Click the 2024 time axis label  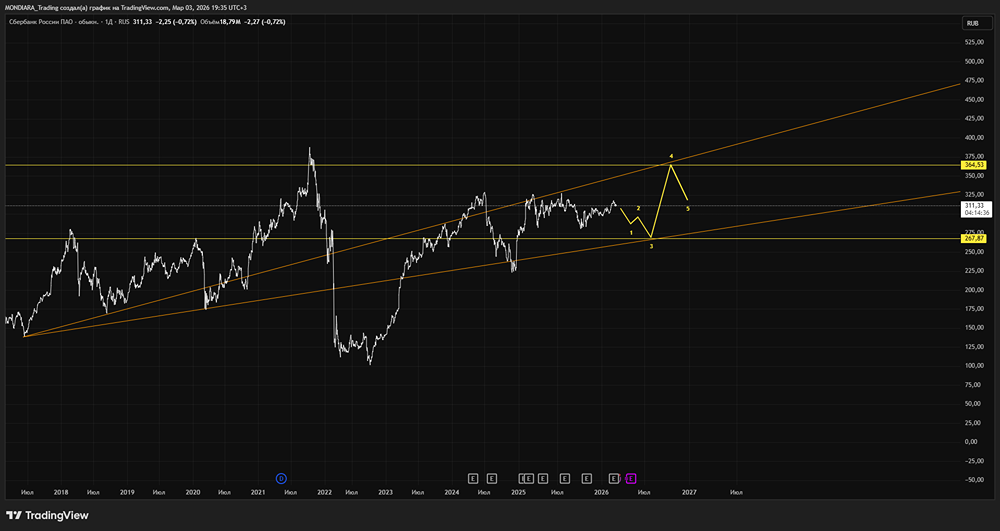[452, 492]
